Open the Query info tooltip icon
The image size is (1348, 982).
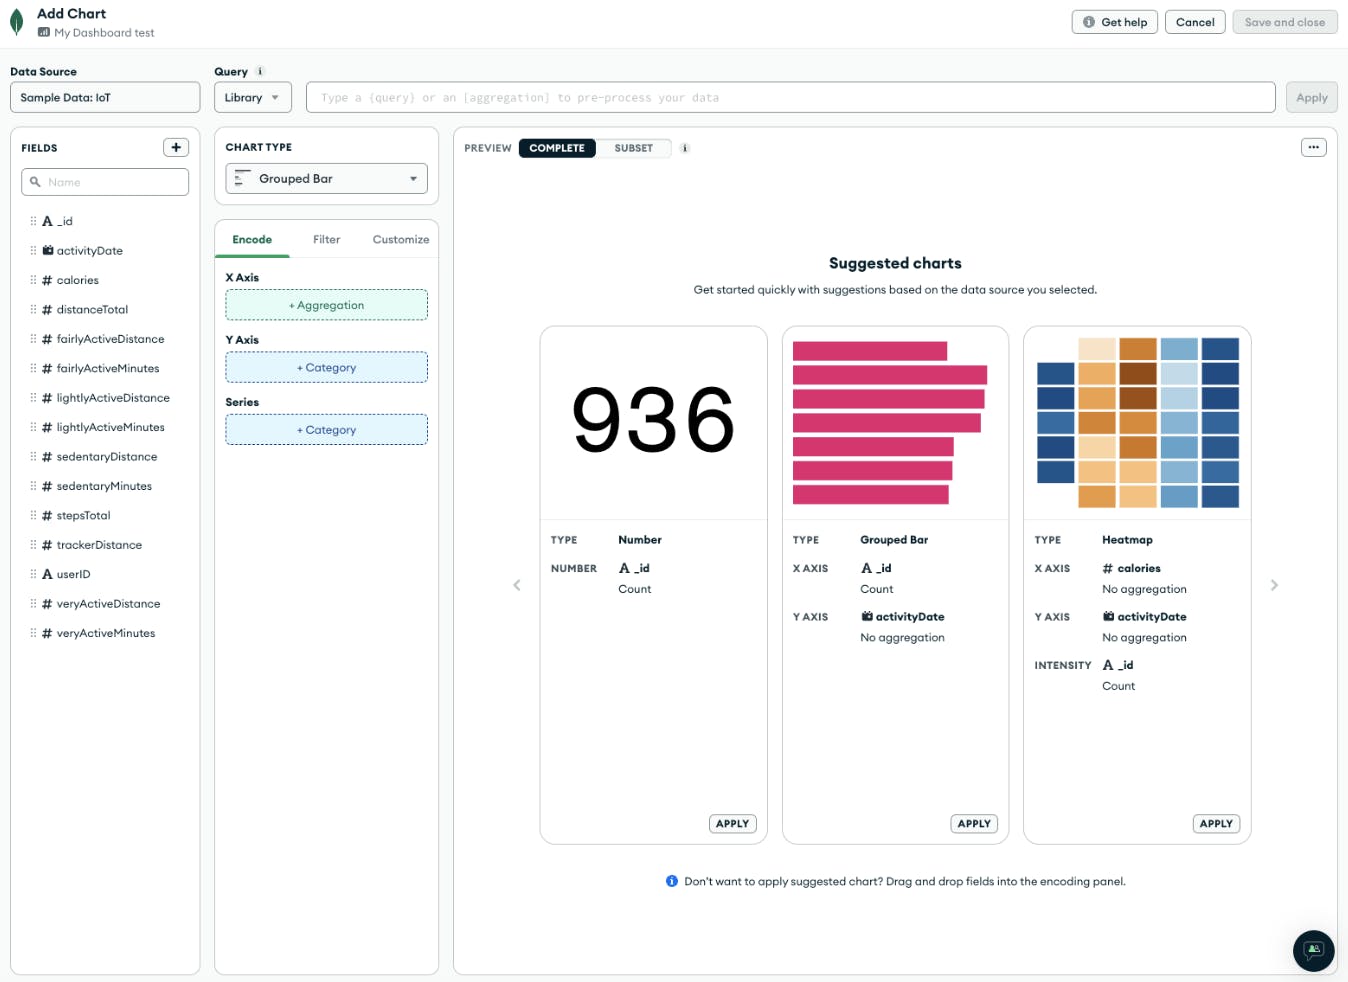point(260,71)
